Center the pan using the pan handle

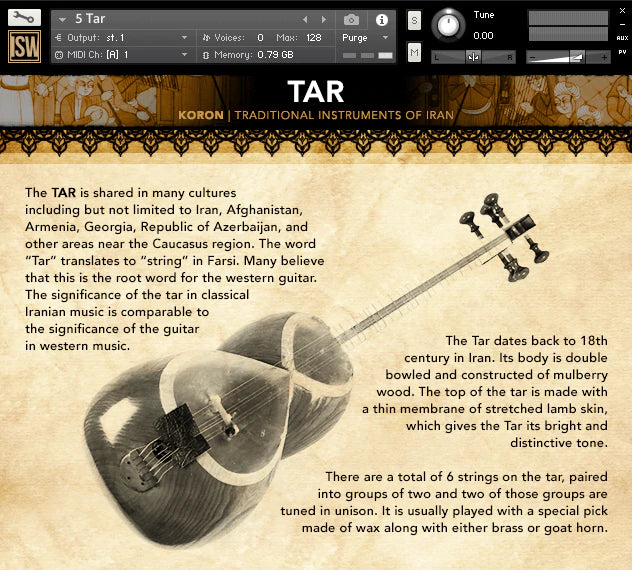[473, 57]
